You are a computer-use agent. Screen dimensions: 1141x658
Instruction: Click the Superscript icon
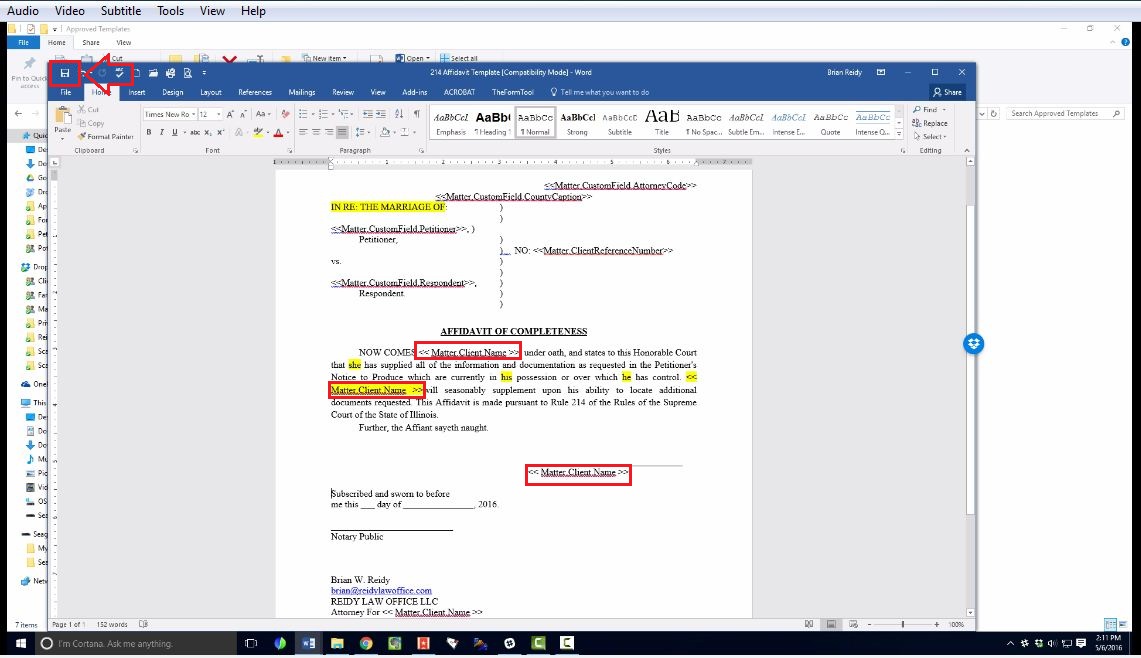click(x=220, y=132)
